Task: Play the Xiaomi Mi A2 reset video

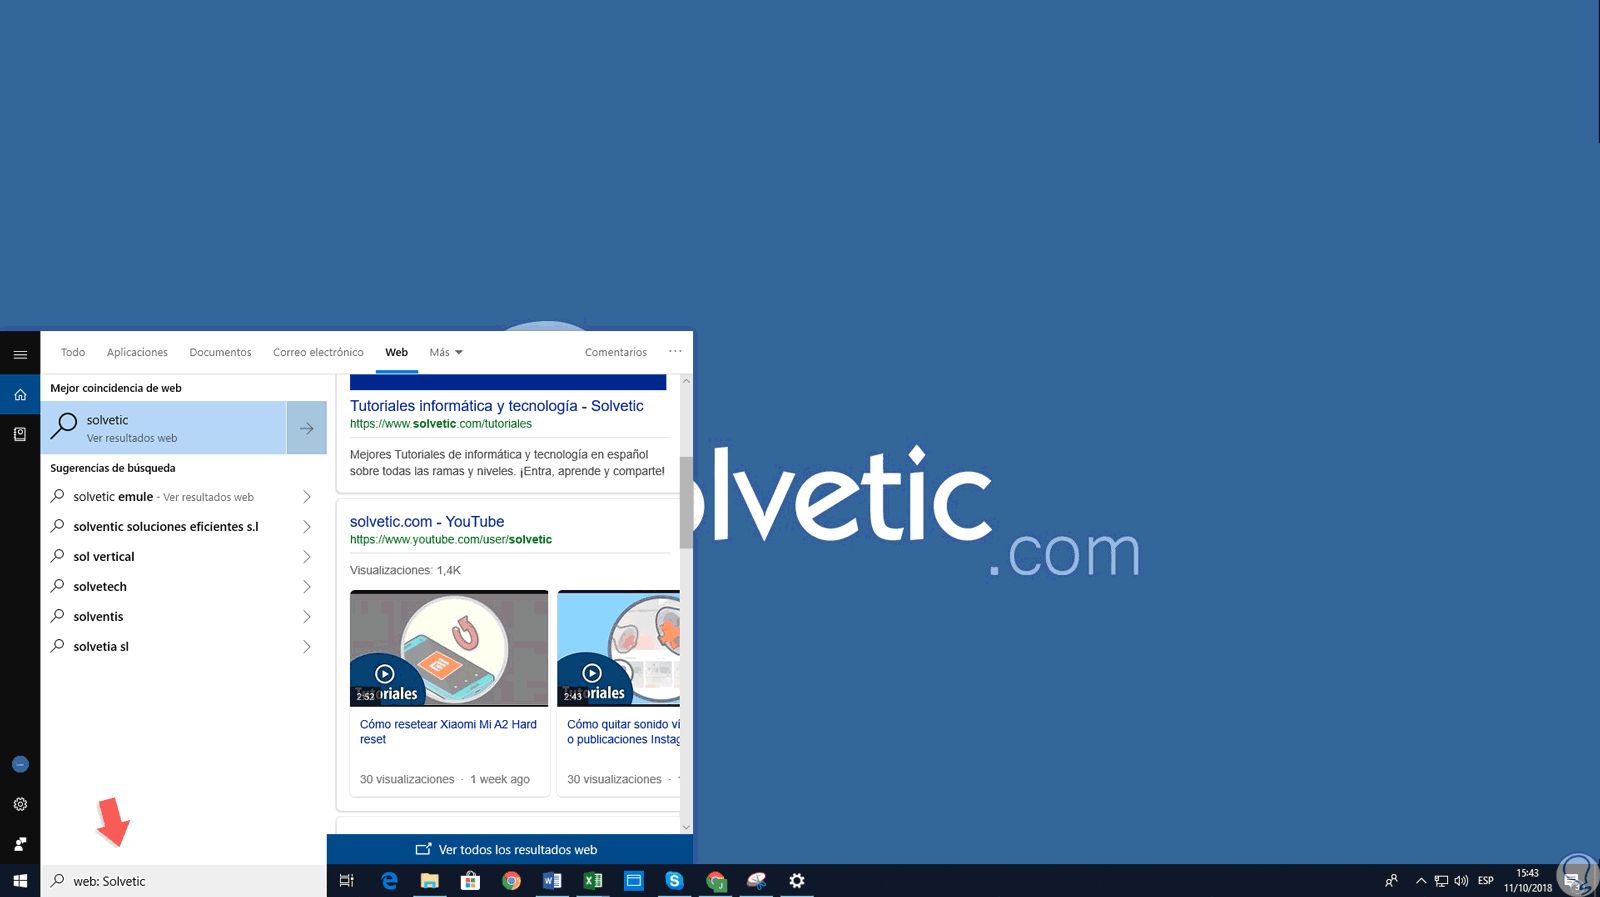Action: pyautogui.click(x=385, y=674)
